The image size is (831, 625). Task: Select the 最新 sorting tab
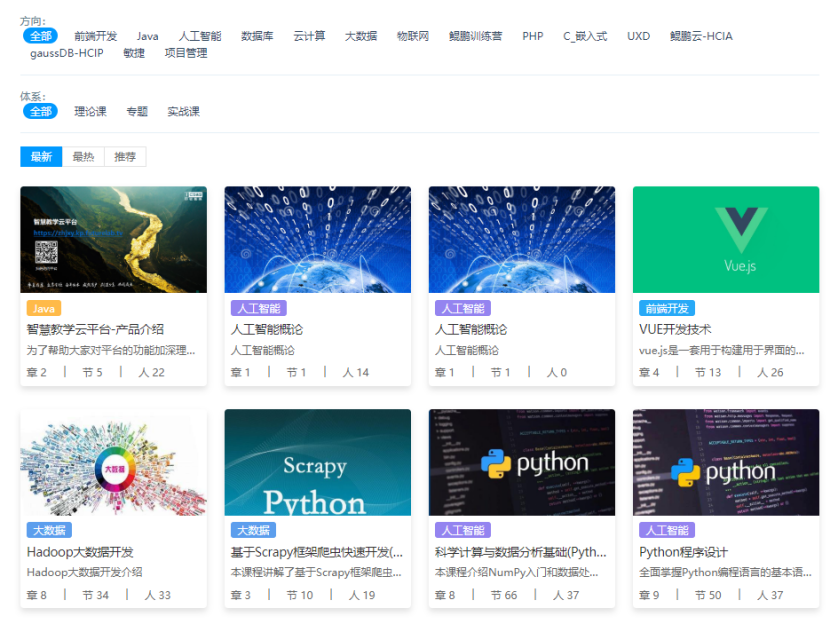click(x=41, y=156)
